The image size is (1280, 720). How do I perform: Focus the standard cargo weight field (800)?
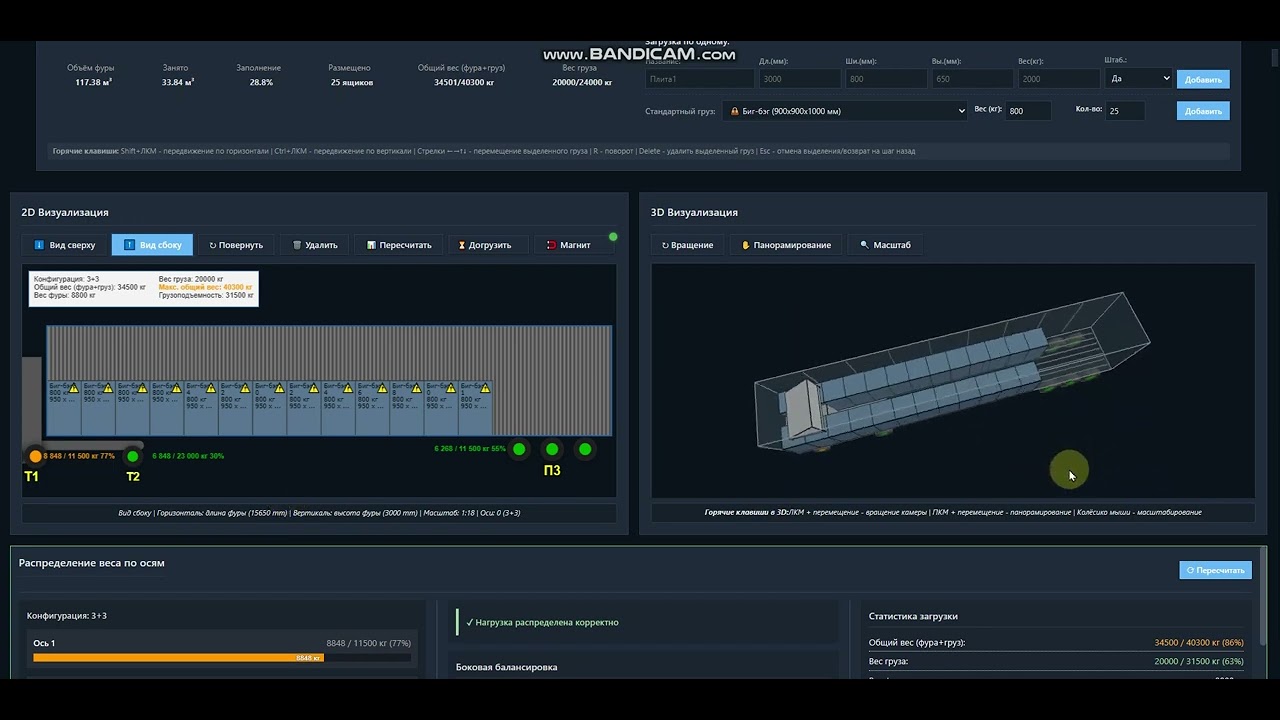point(1028,111)
